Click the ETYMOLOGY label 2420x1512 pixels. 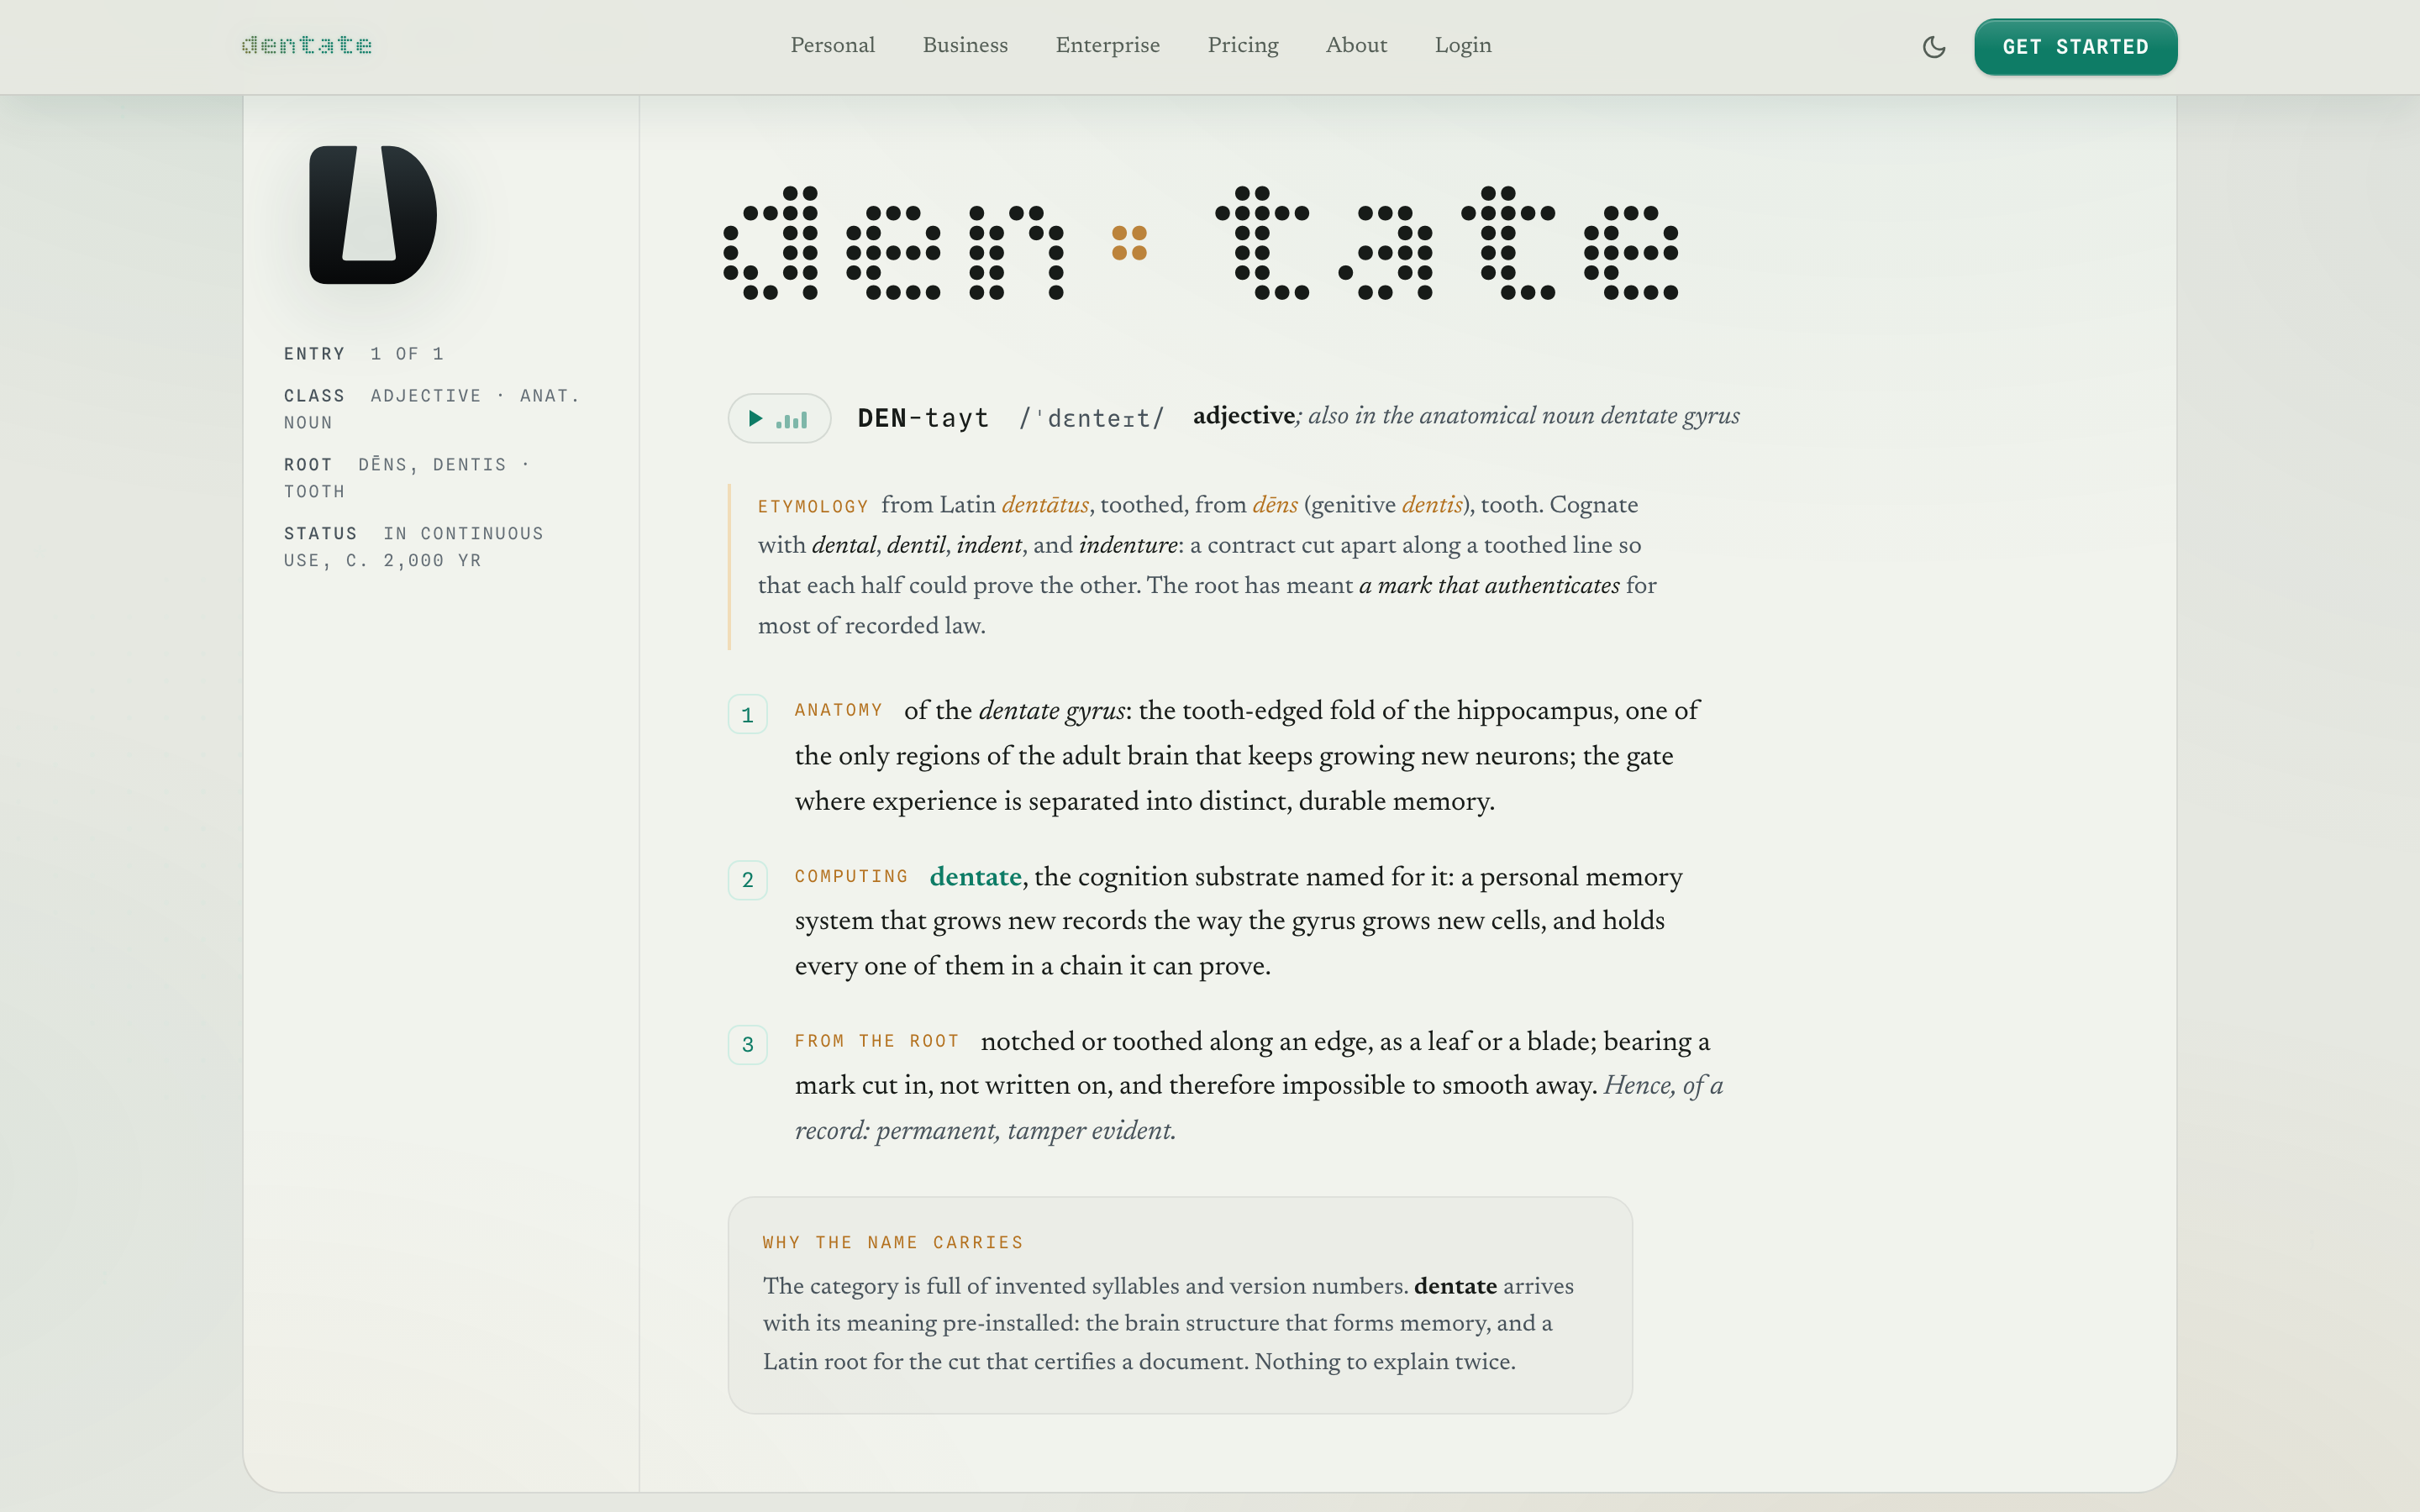coord(812,507)
